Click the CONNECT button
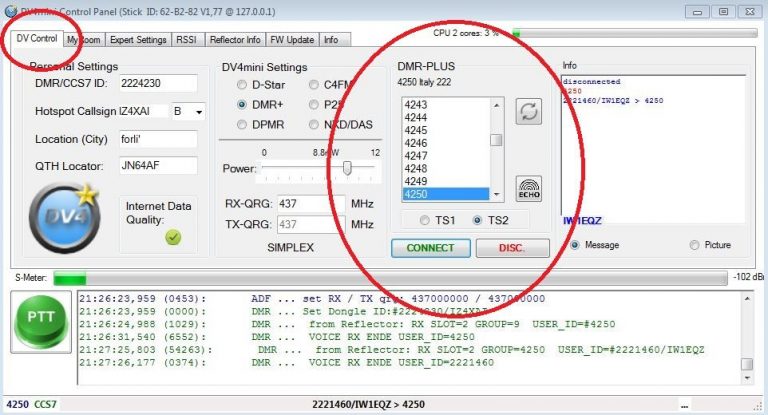 (431, 248)
